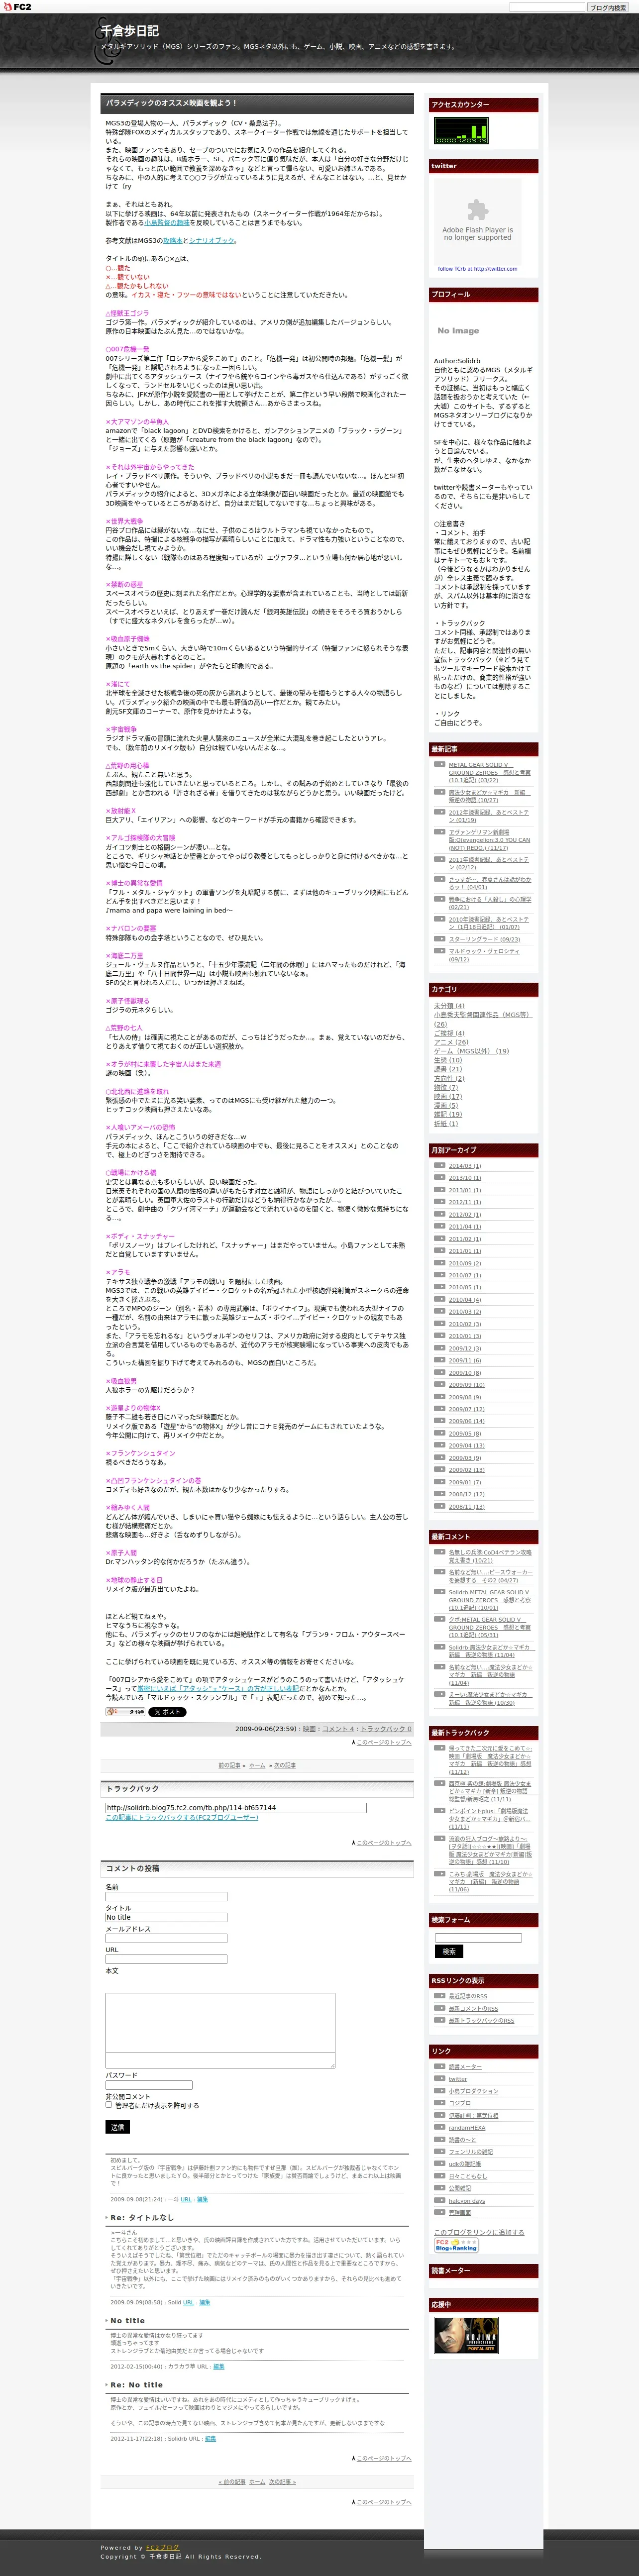Open the 2013/01 (1) archive link

(x=464, y=1190)
